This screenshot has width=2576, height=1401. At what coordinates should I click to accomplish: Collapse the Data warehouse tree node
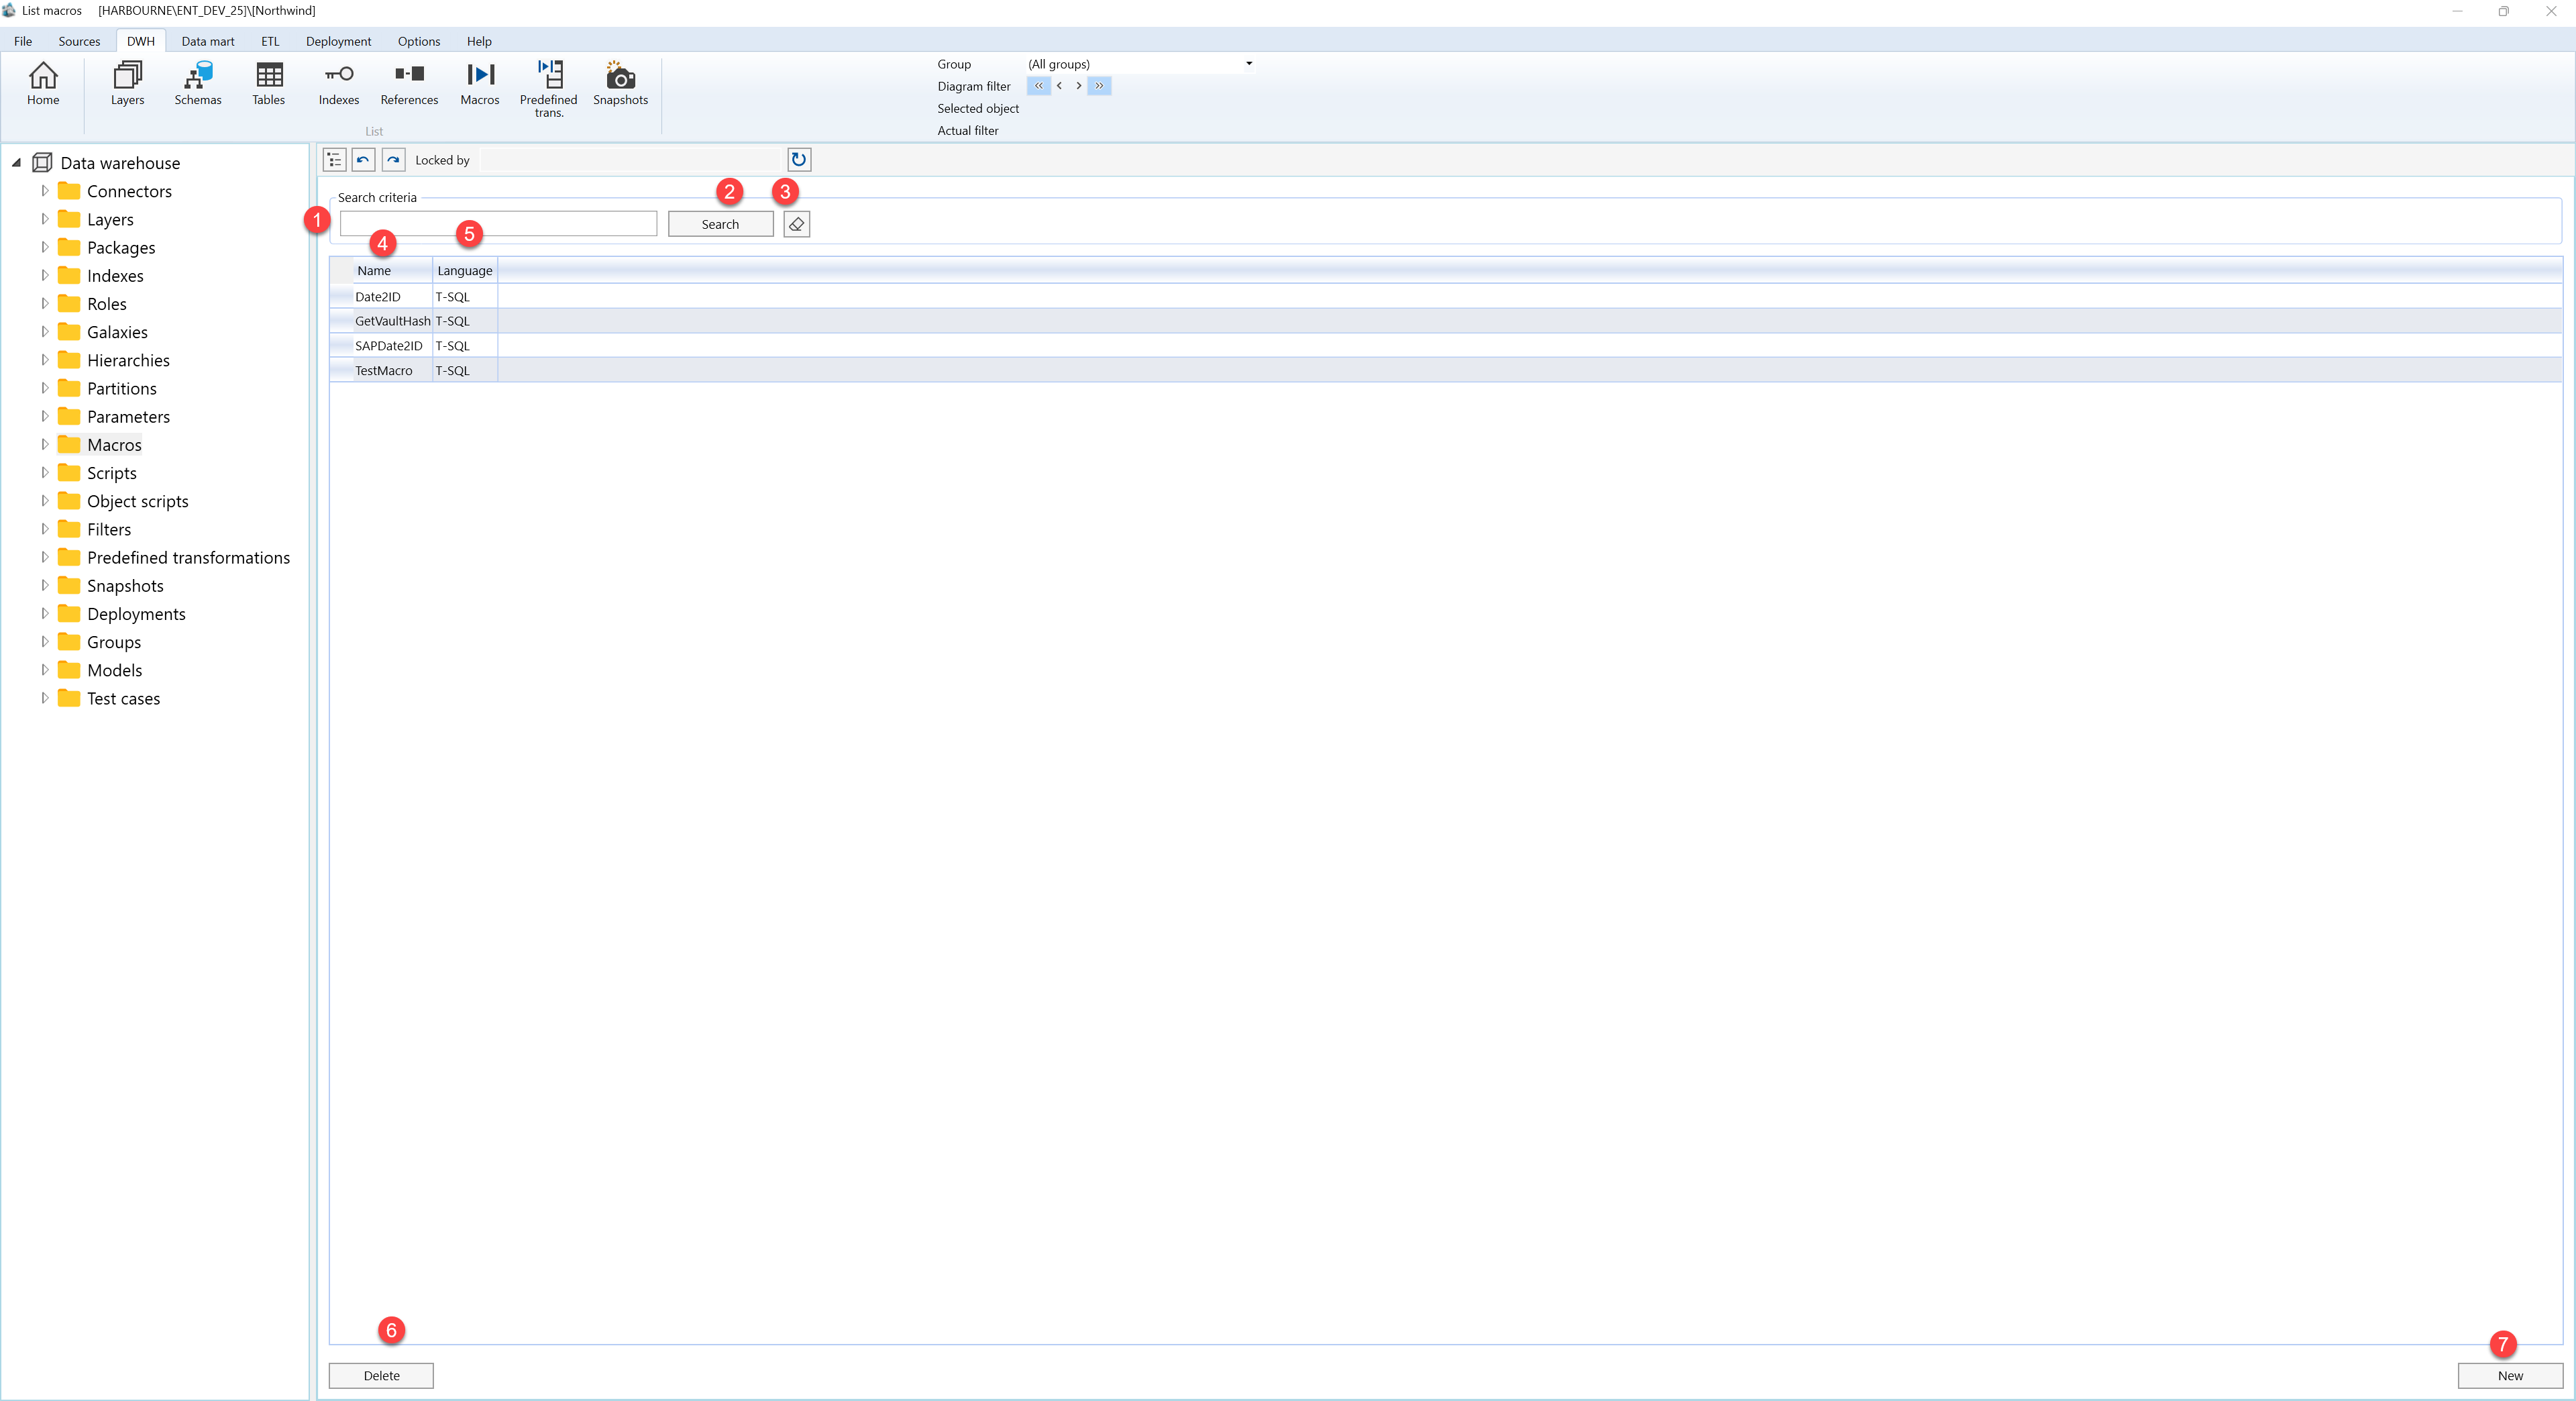[x=16, y=162]
